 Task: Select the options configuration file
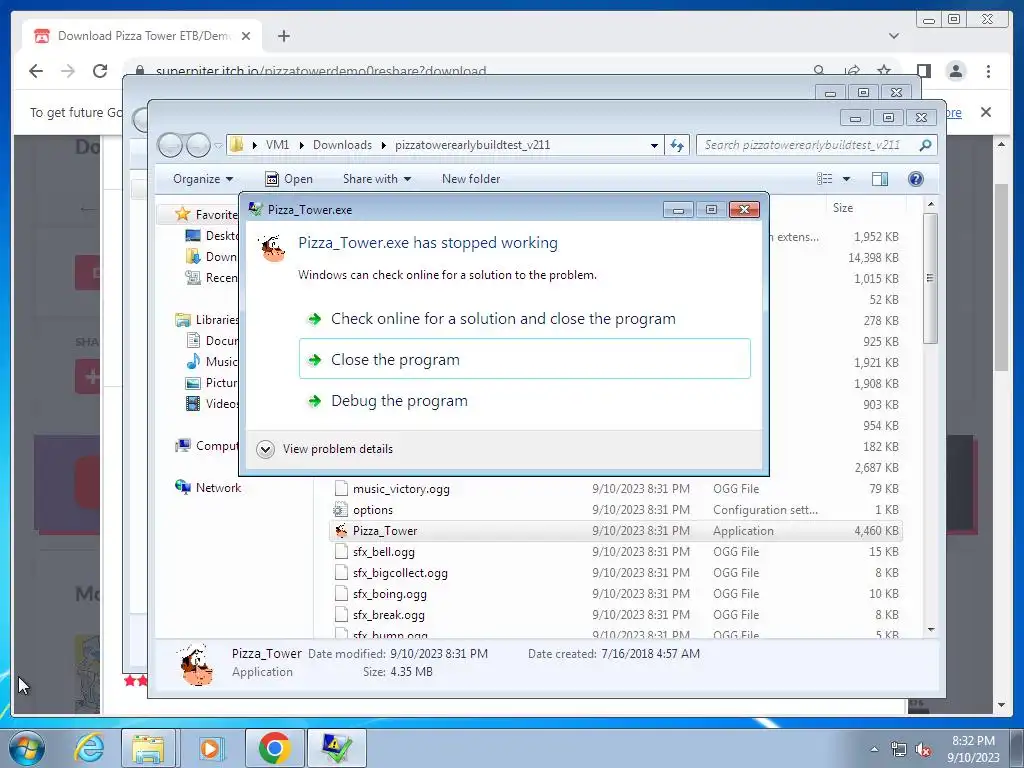[373, 509]
